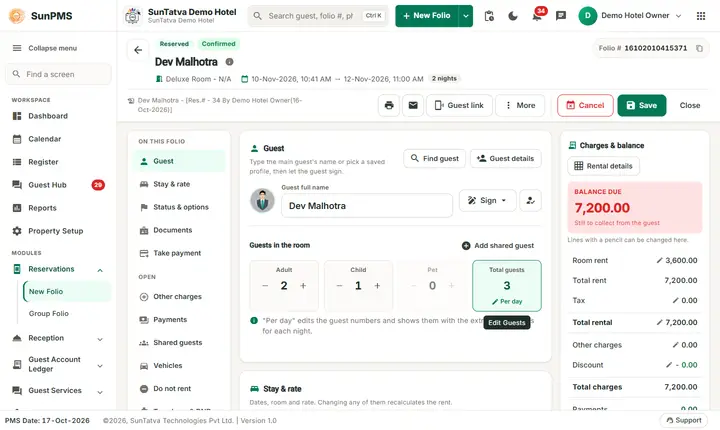
Task: Open Guest Hub from sidebar
Action: [58, 185]
